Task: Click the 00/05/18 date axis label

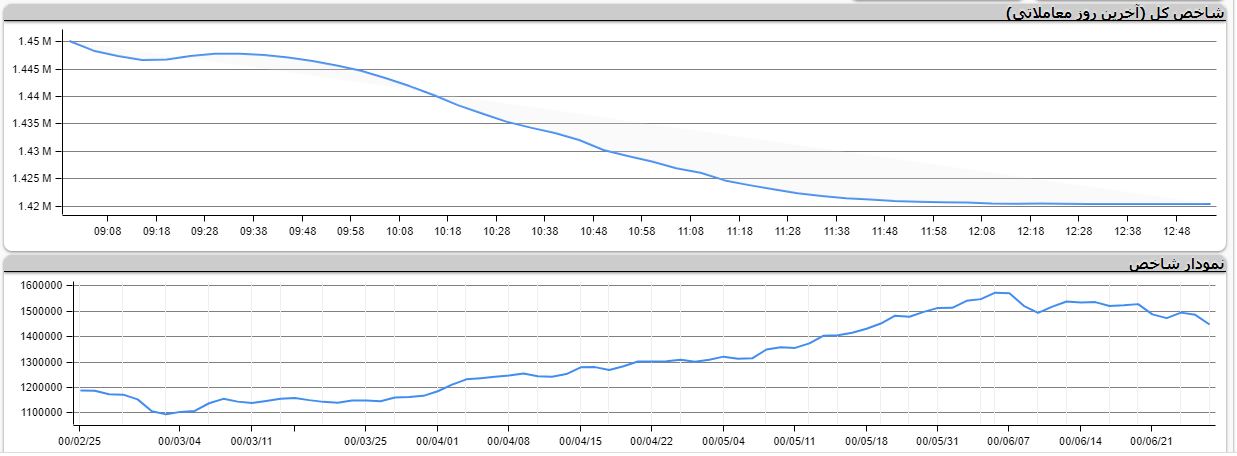Action: 867,440
